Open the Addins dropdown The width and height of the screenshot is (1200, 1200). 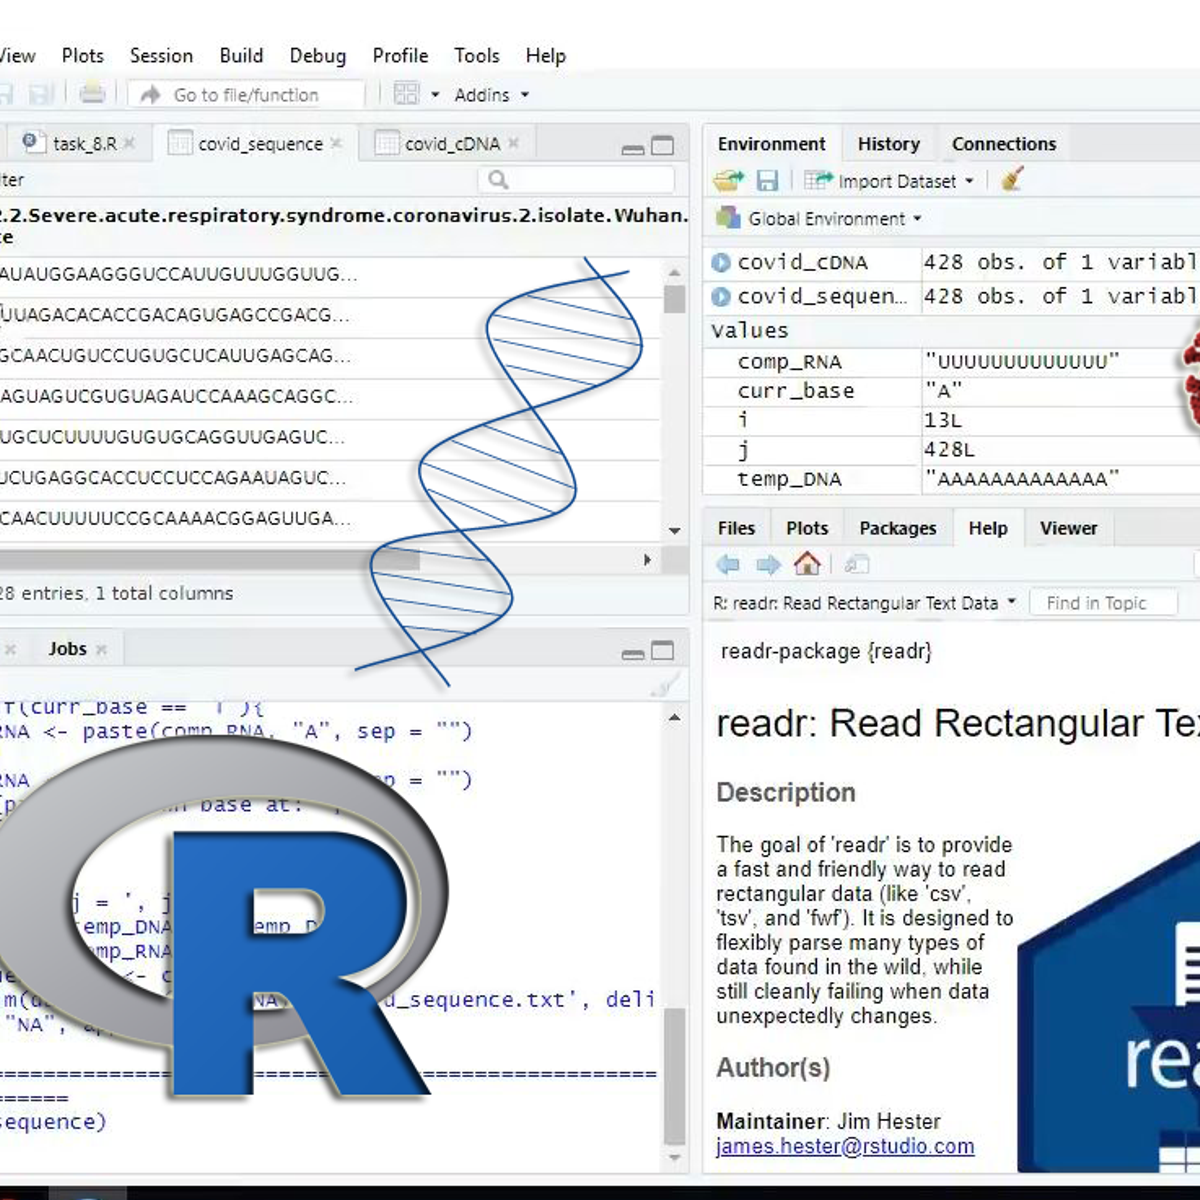click(x=491, y=95)
